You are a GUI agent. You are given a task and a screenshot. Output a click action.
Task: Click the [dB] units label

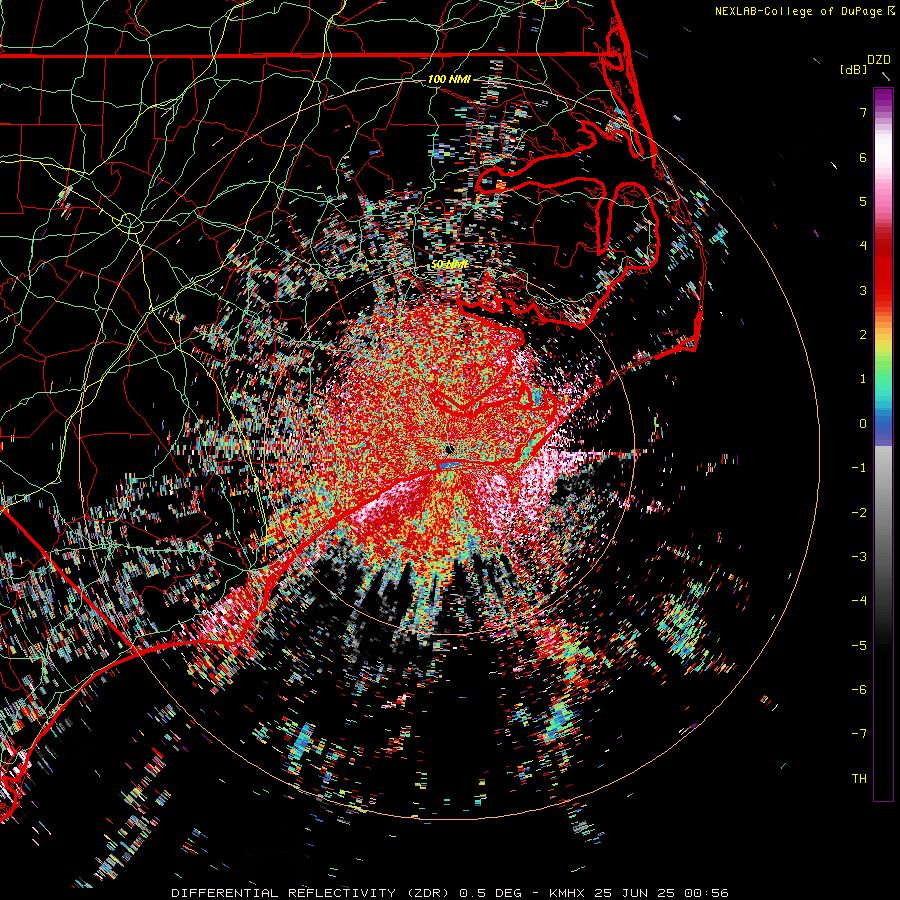[854, 70]
